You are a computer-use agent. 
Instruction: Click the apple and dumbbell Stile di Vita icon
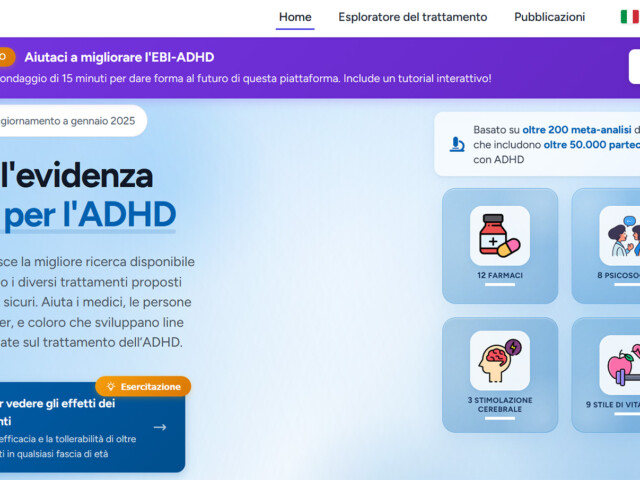(x=620, y=364)
